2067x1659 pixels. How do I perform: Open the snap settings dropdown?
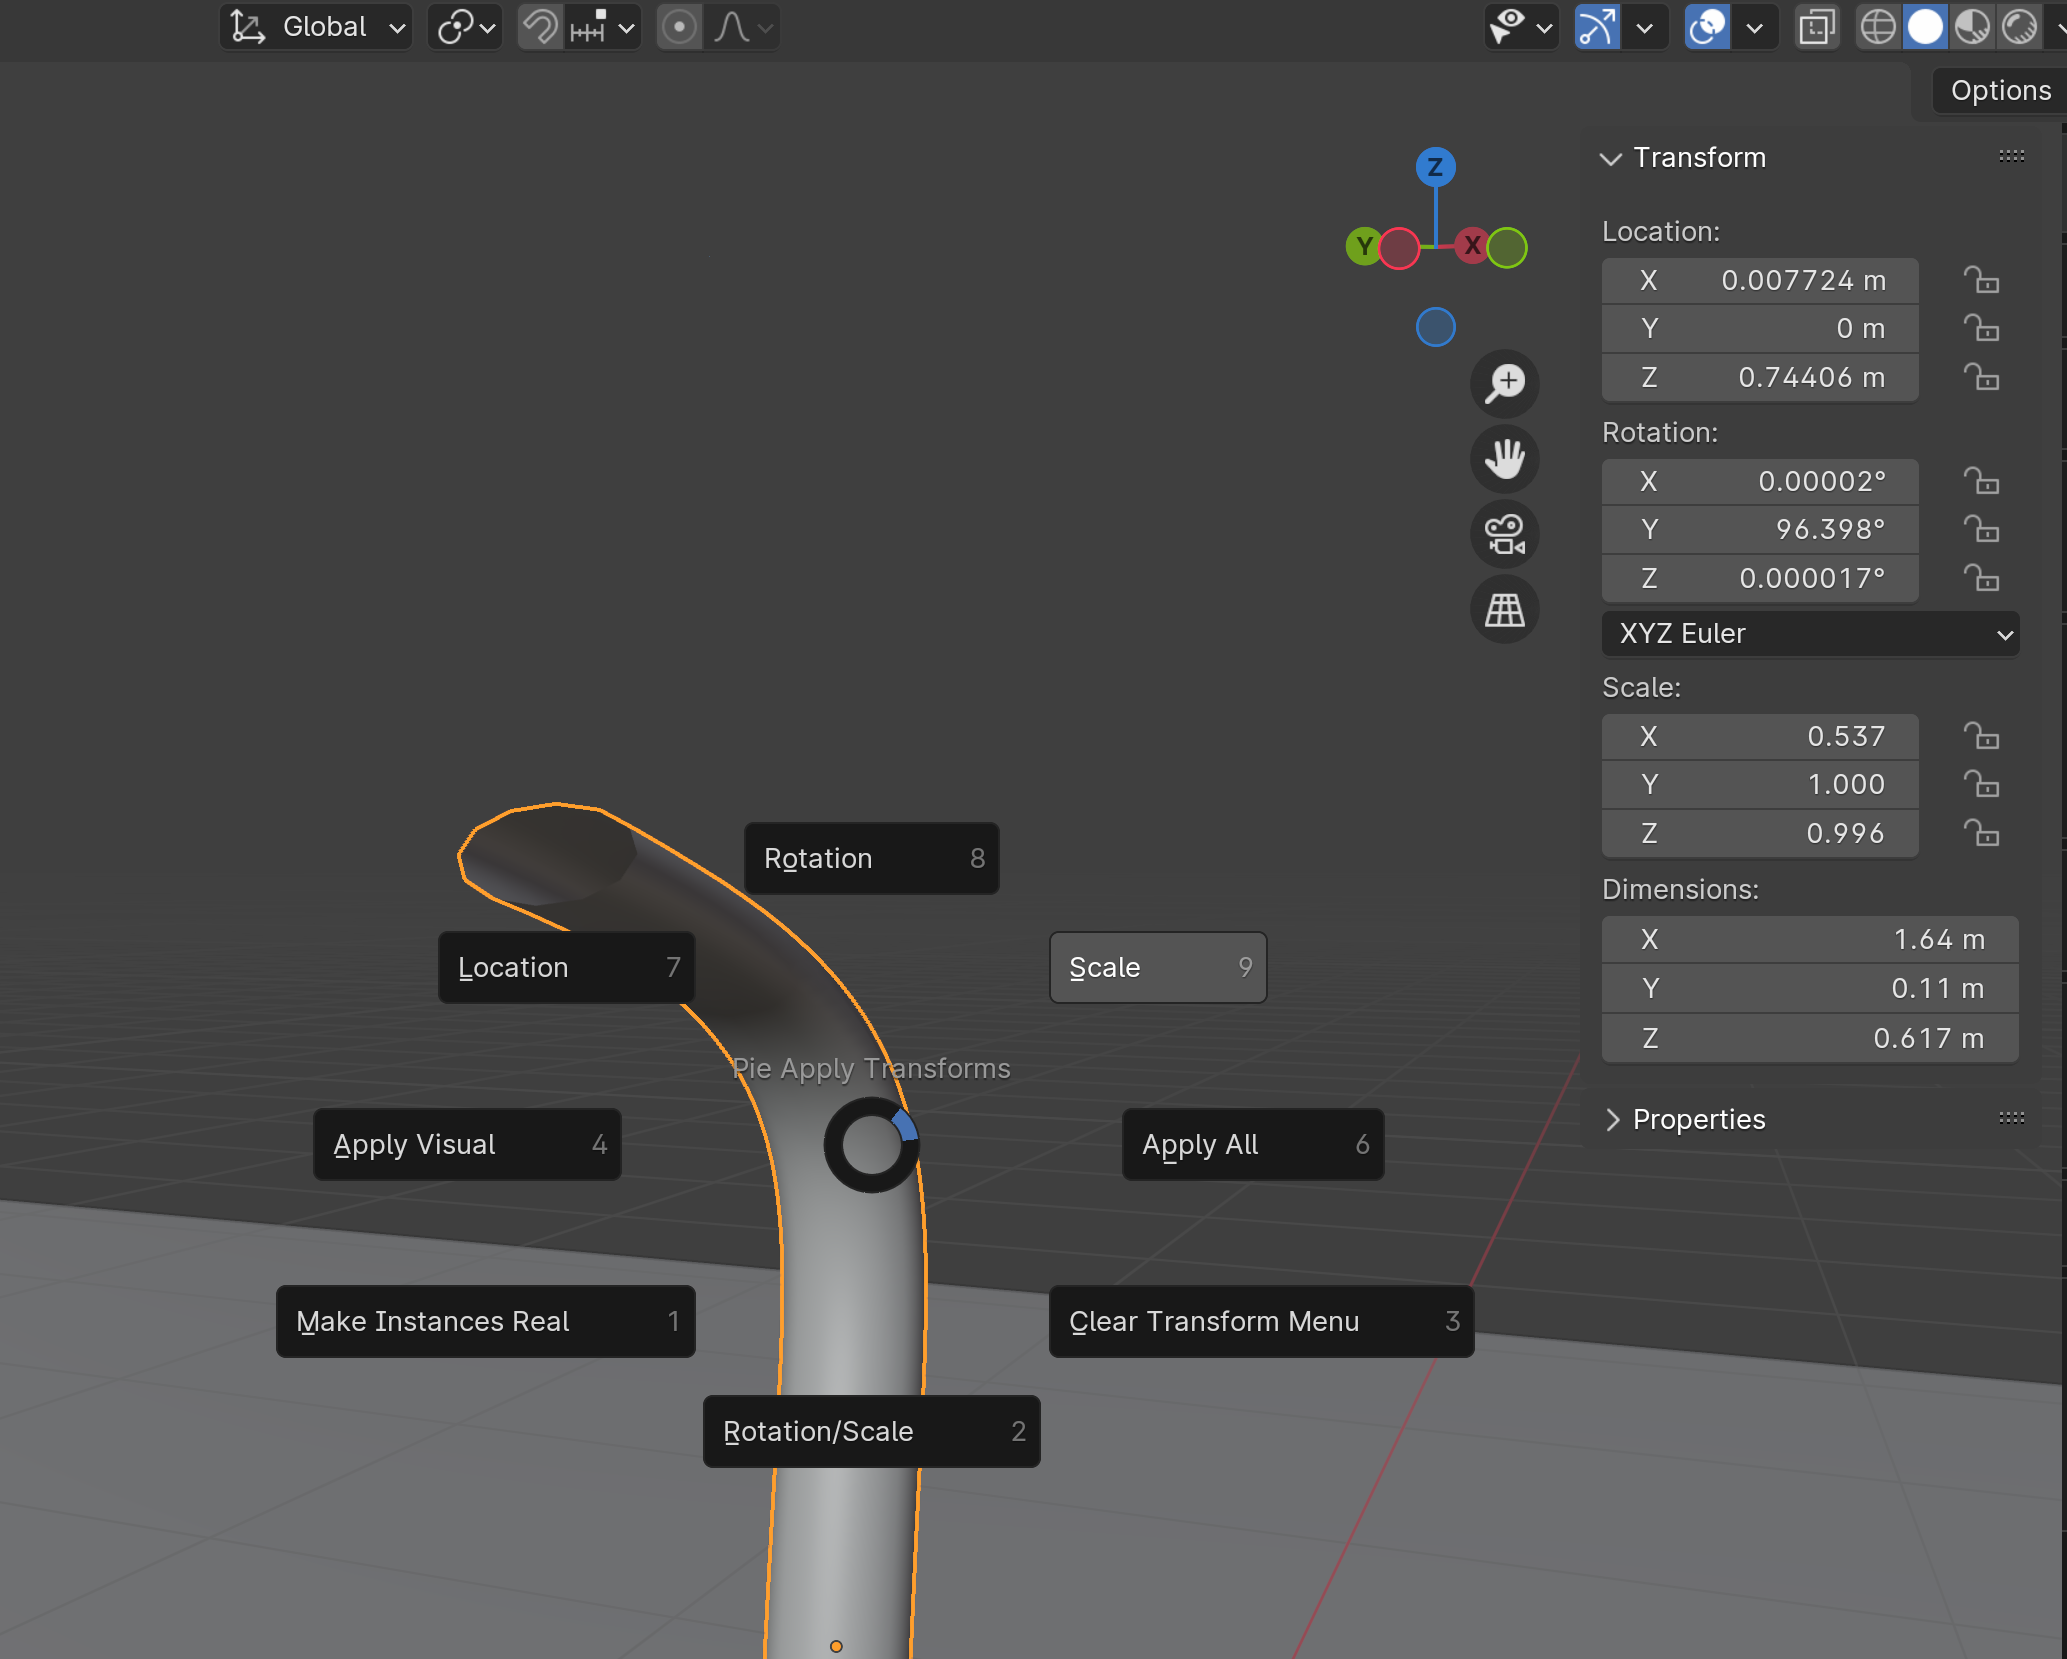(603, 27)
